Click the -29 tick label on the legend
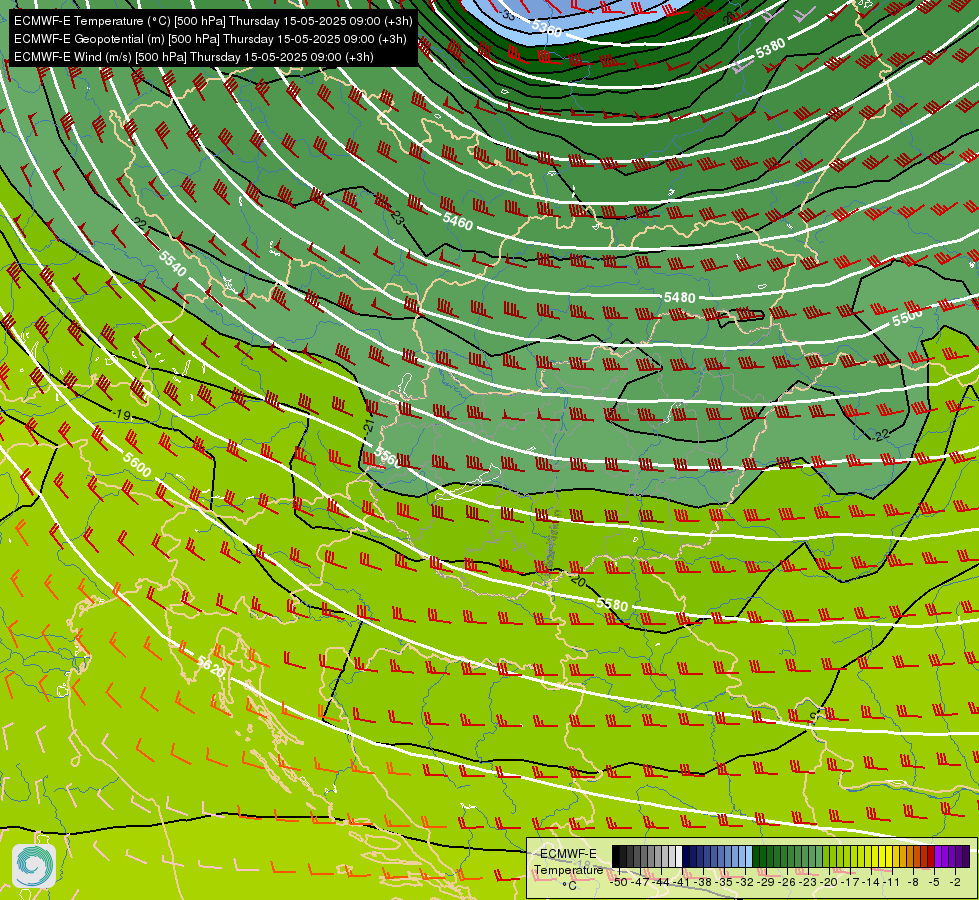979x900 pixels. [x=765, y=882]
